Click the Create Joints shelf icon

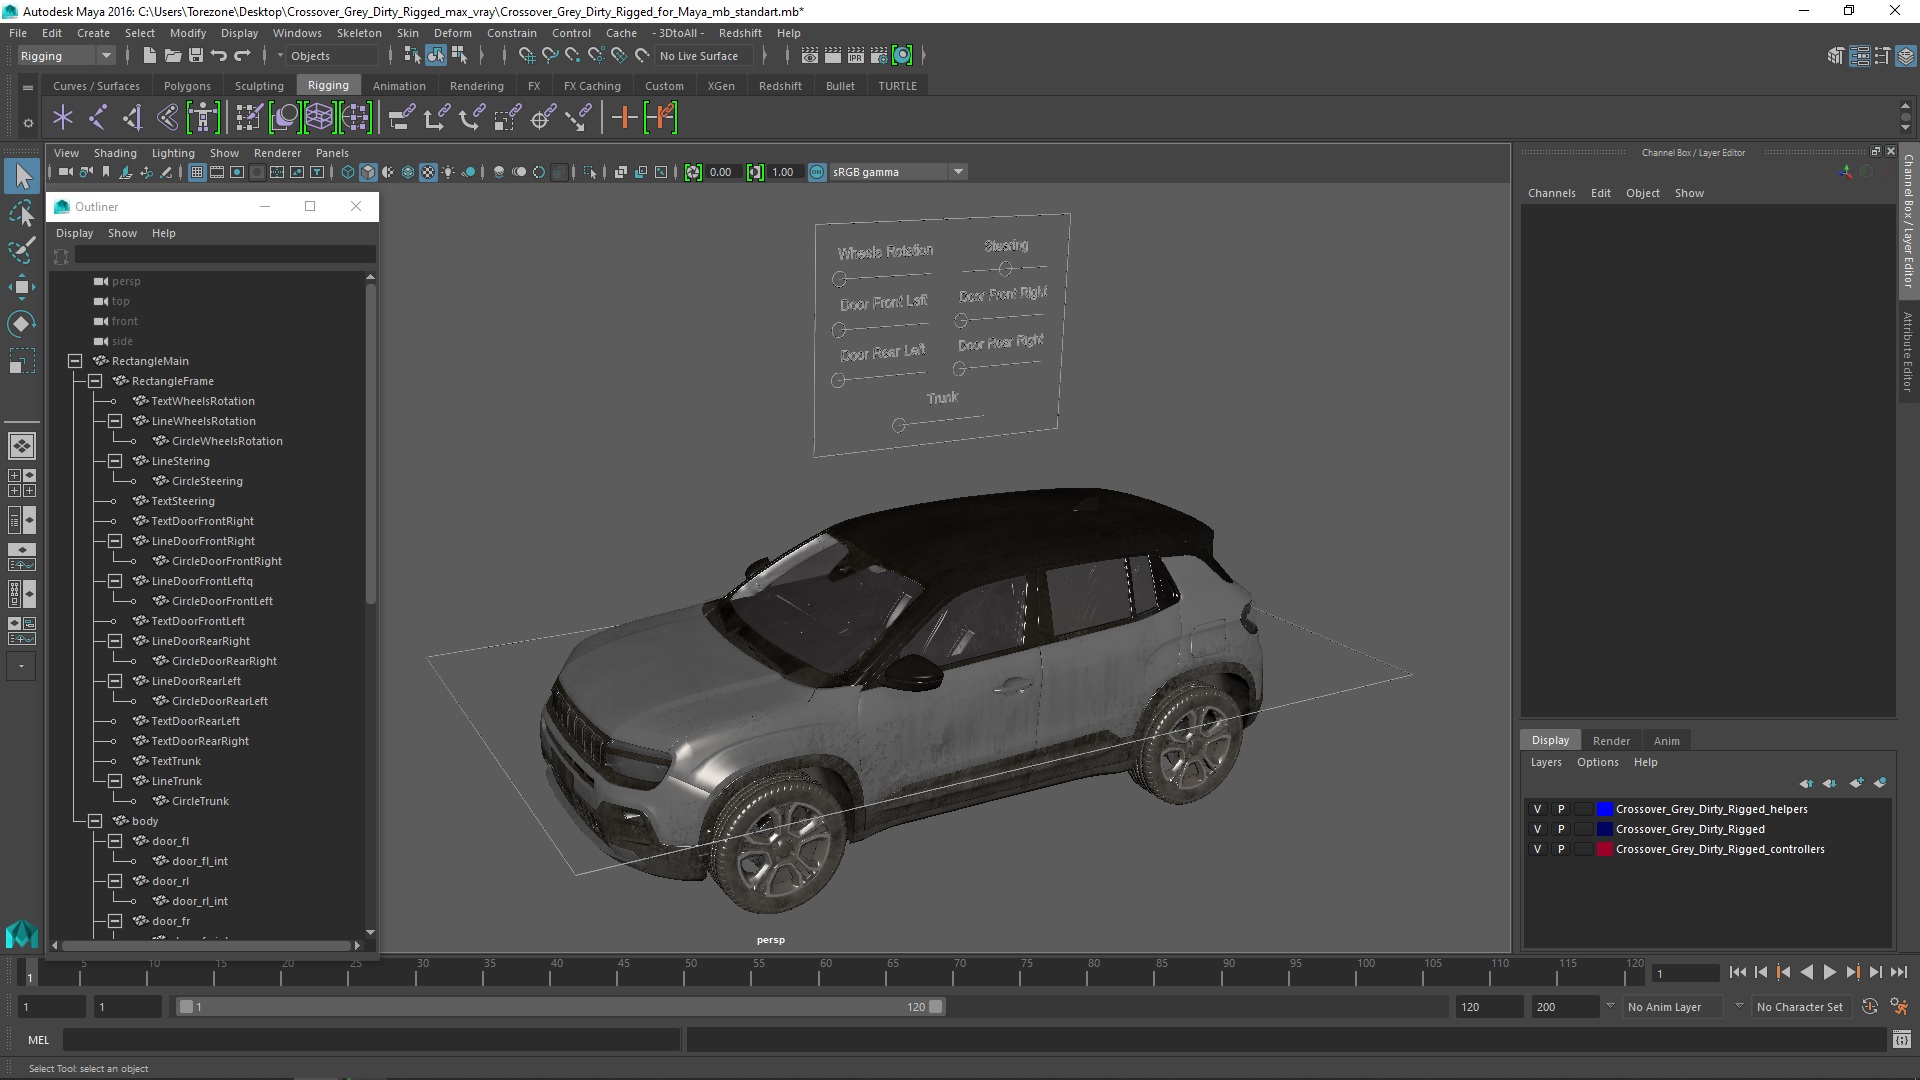98,118
